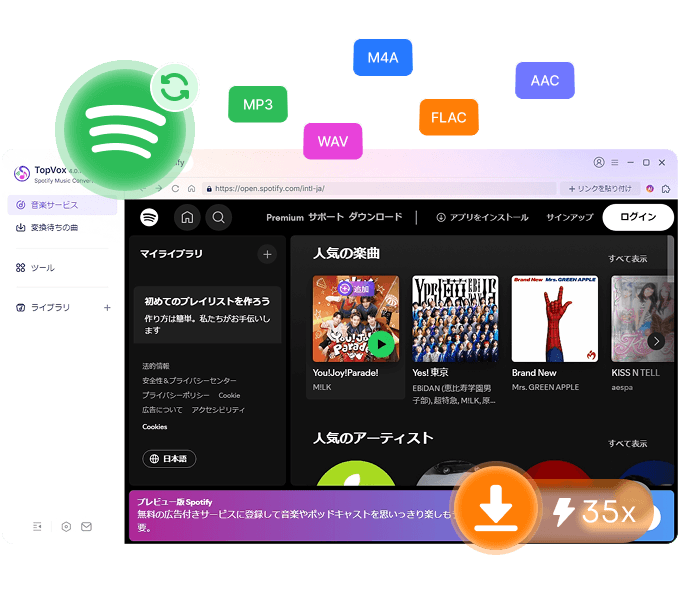
Task: Open the Spotify search button
Action: coord(218,217)
